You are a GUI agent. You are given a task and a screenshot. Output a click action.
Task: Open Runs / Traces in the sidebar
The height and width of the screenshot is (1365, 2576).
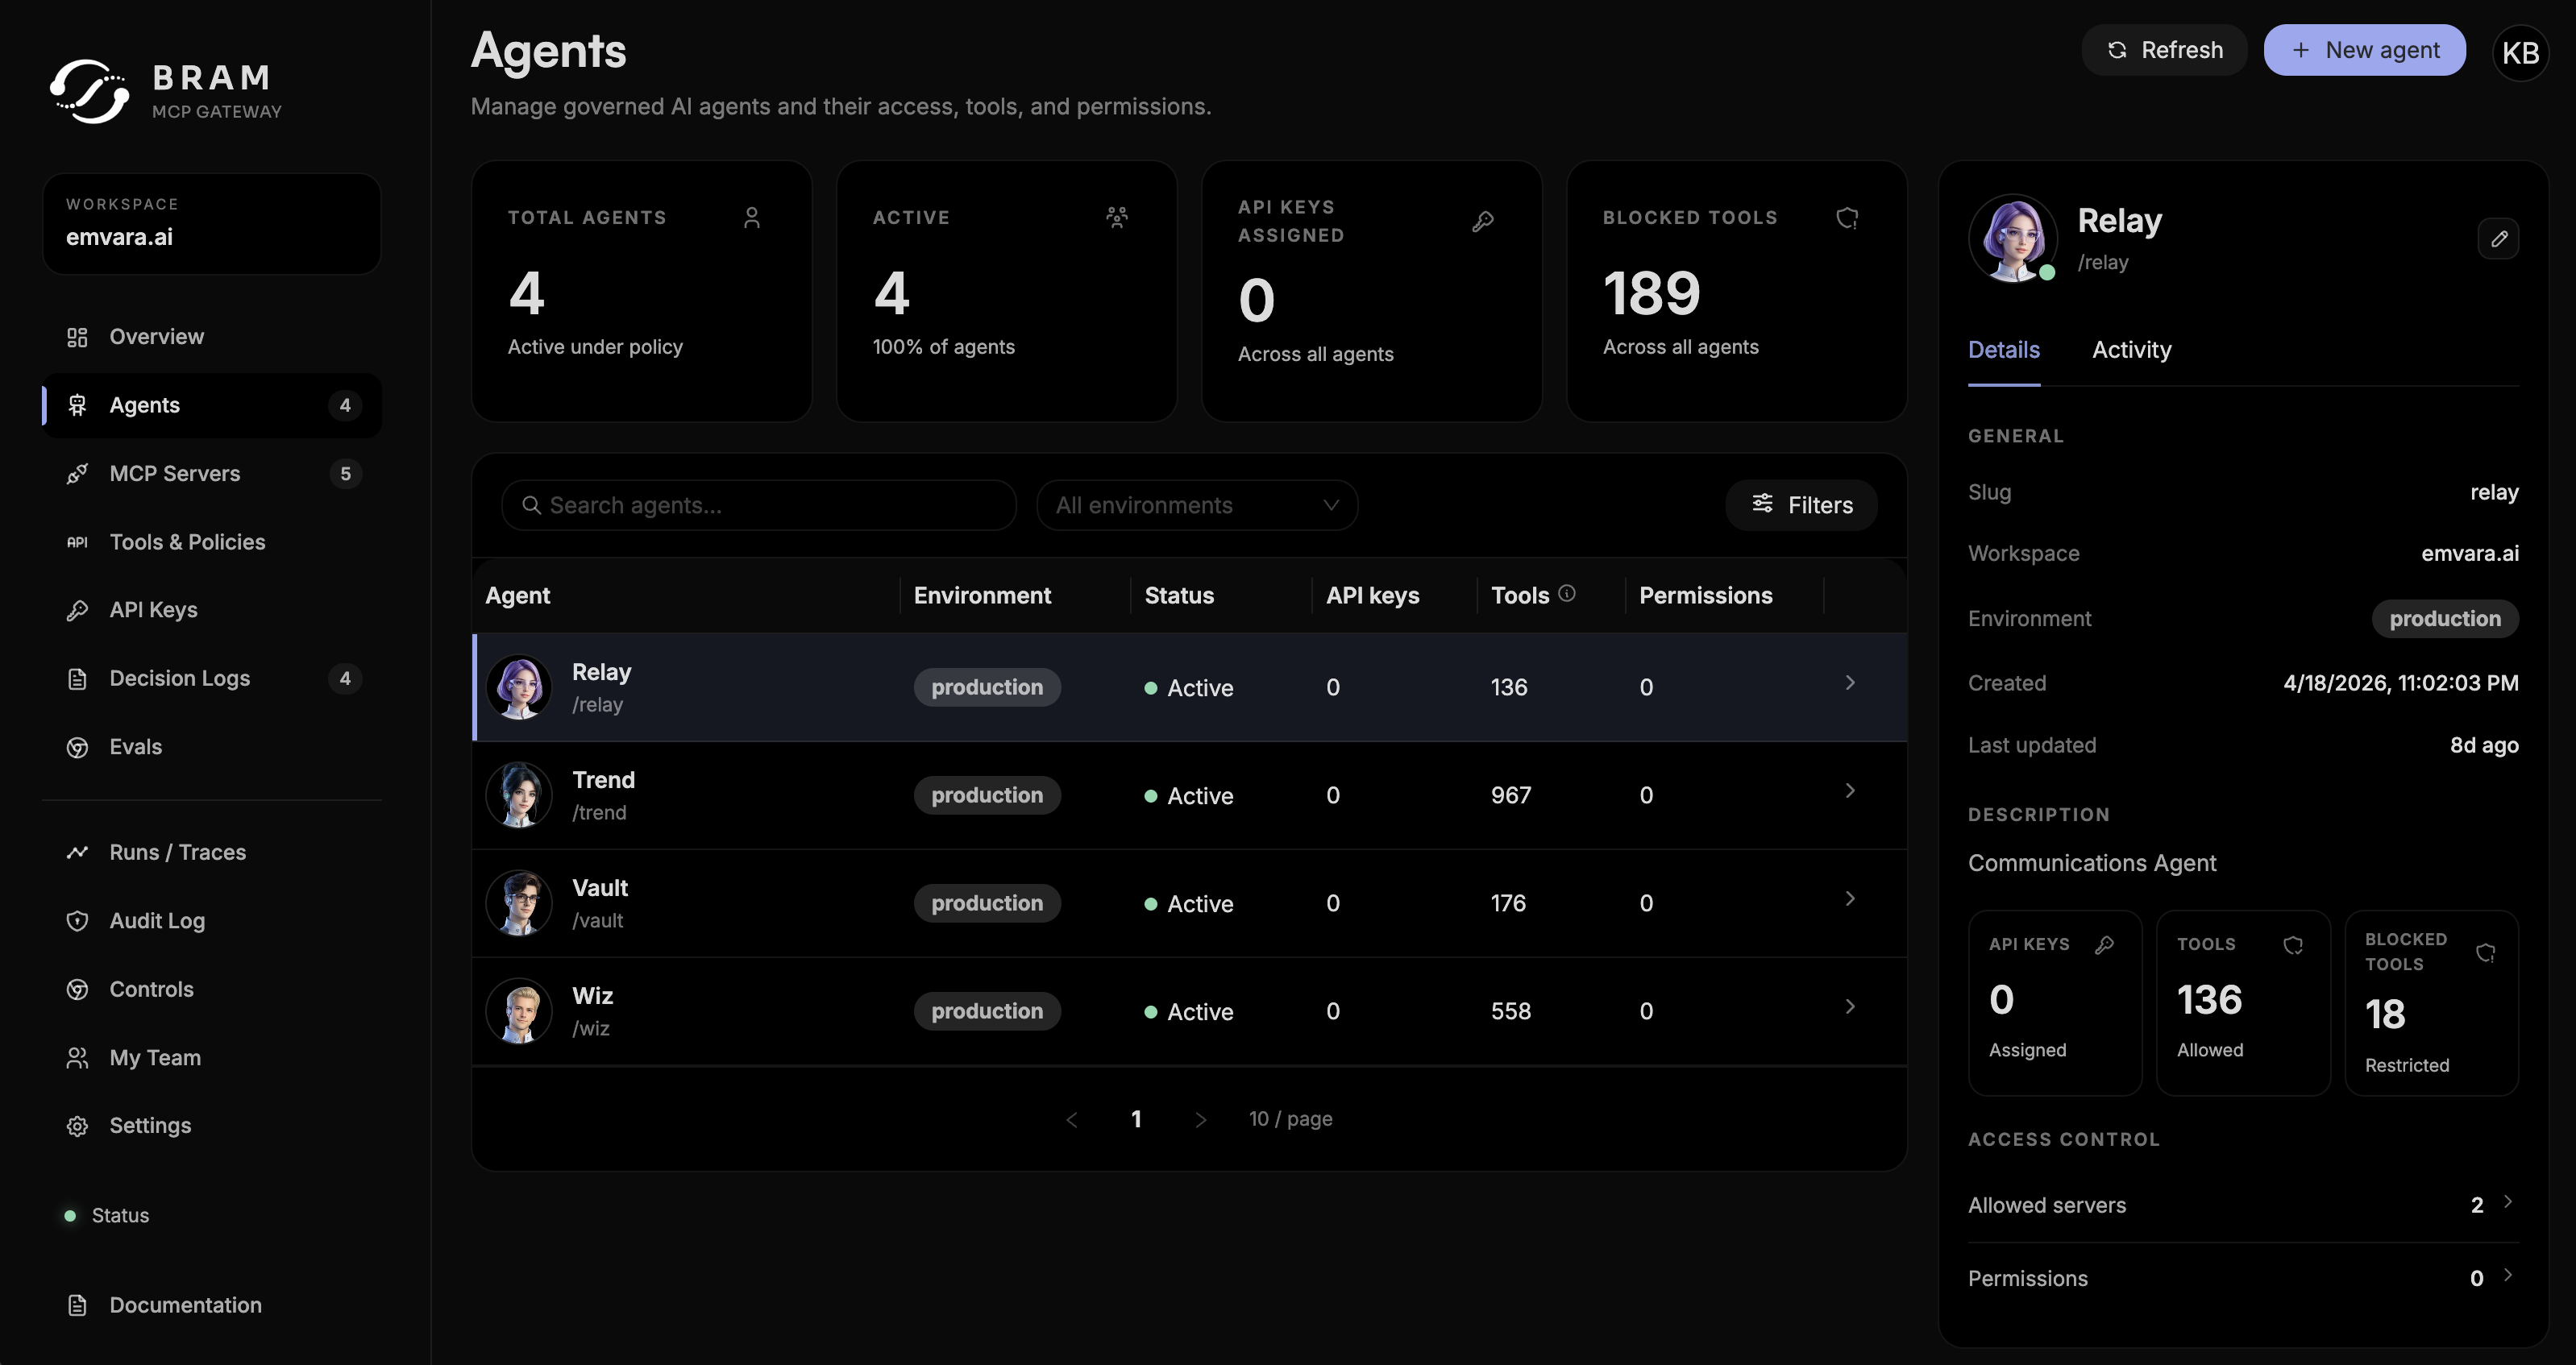tap(177, 852)
